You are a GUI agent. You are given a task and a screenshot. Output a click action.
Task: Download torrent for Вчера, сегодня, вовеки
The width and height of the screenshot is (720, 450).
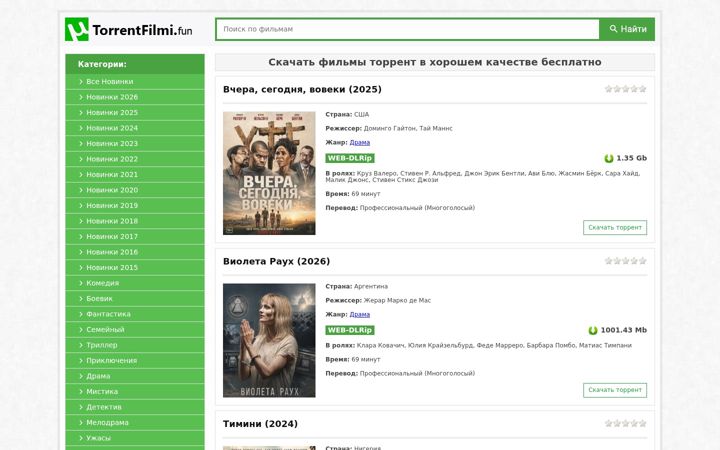click(x=615, y=227)
